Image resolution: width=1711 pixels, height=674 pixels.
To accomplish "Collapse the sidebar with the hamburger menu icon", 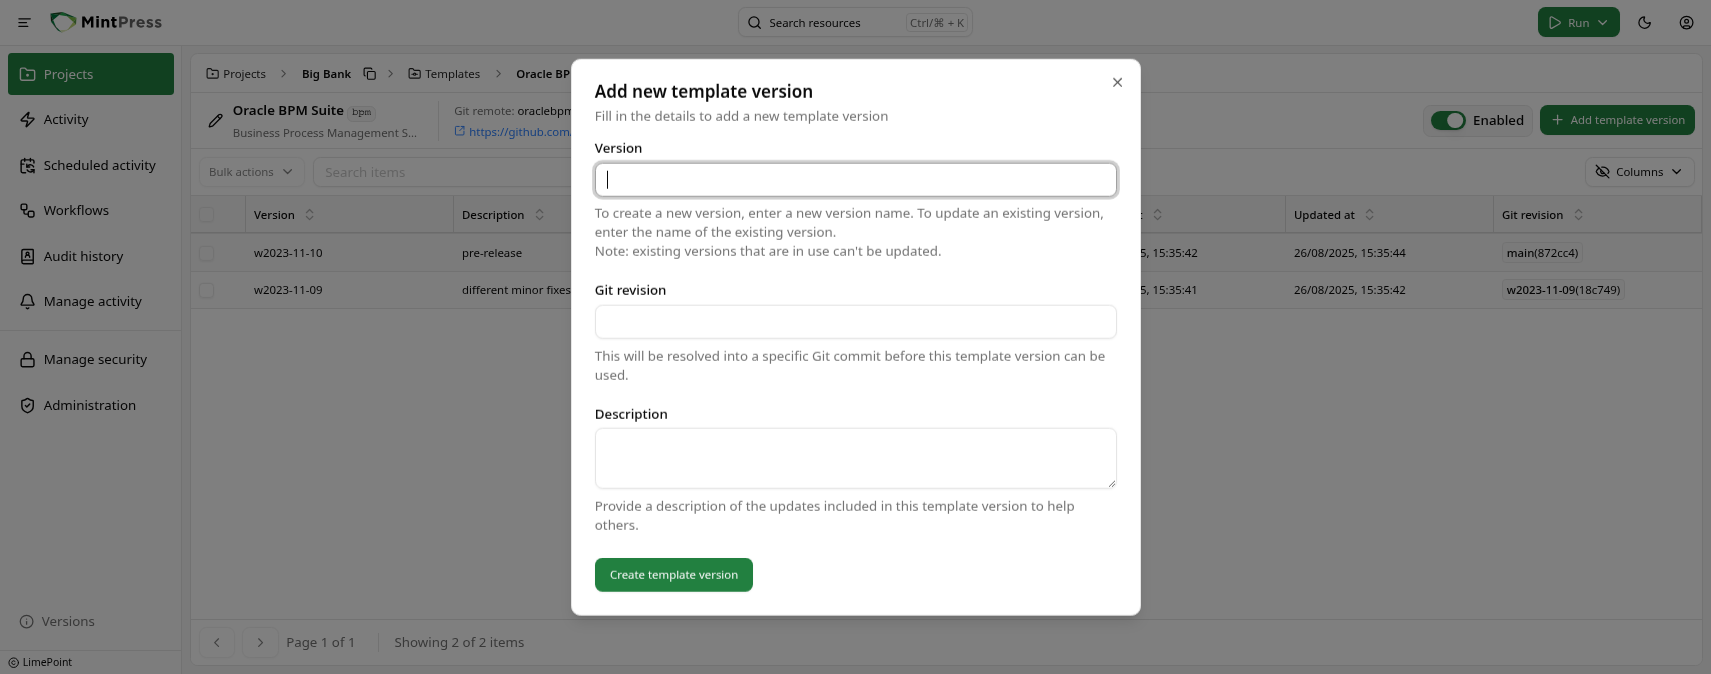I will click(24, 22).
